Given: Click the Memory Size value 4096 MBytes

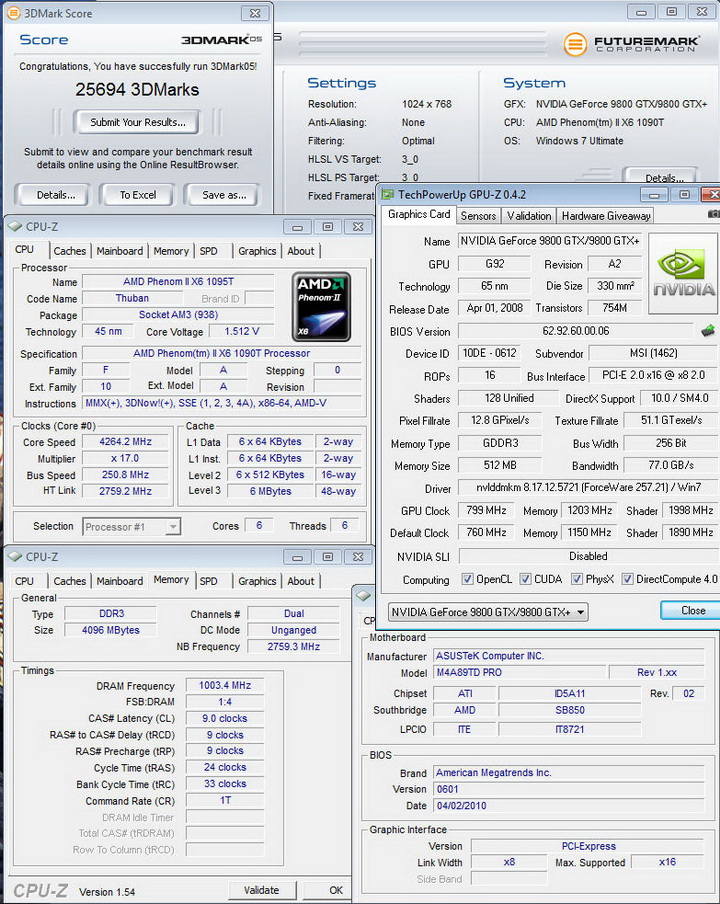Looking at the screenshot, I should [x=110, y=630].
